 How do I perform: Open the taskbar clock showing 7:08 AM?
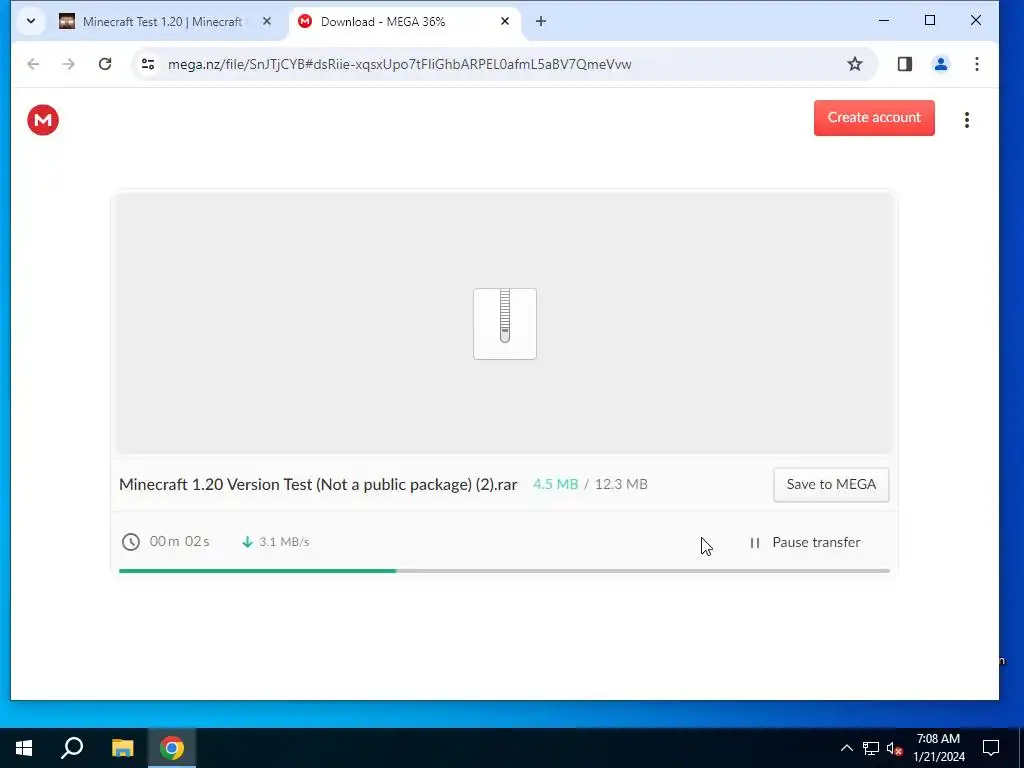(x=938, y=748)
